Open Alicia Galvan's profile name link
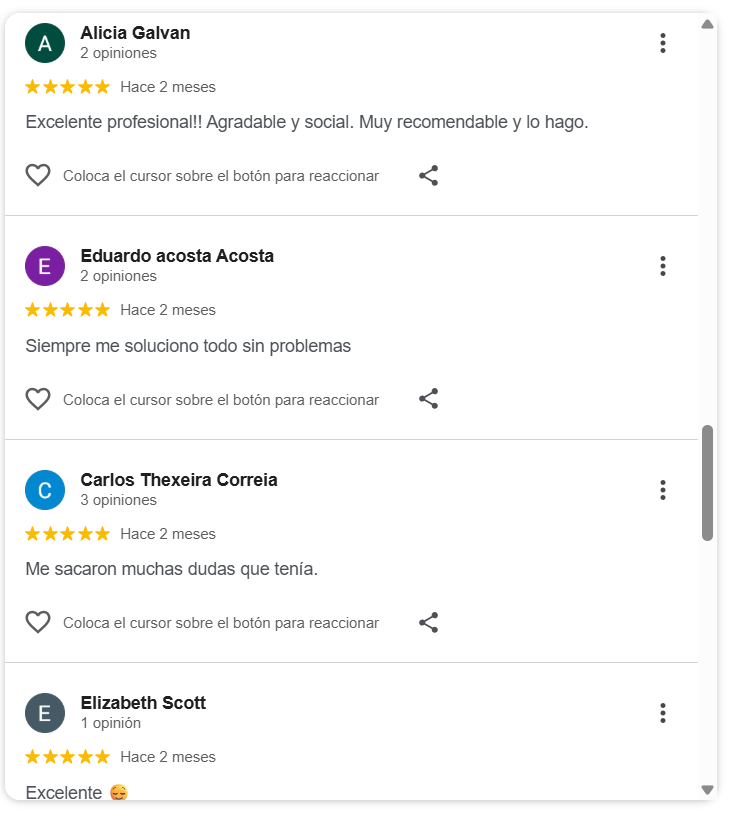The height and width of the screenshot is (818, 734). coord(135,33)
